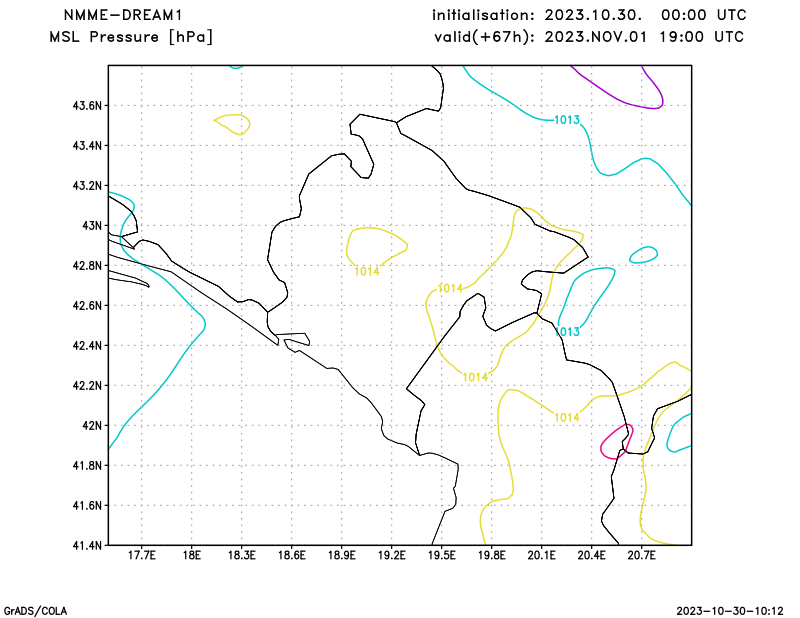Viewport: 800px width, 618px height.
Task: Click the 19.5E longitude label
Action: point(441,556)
